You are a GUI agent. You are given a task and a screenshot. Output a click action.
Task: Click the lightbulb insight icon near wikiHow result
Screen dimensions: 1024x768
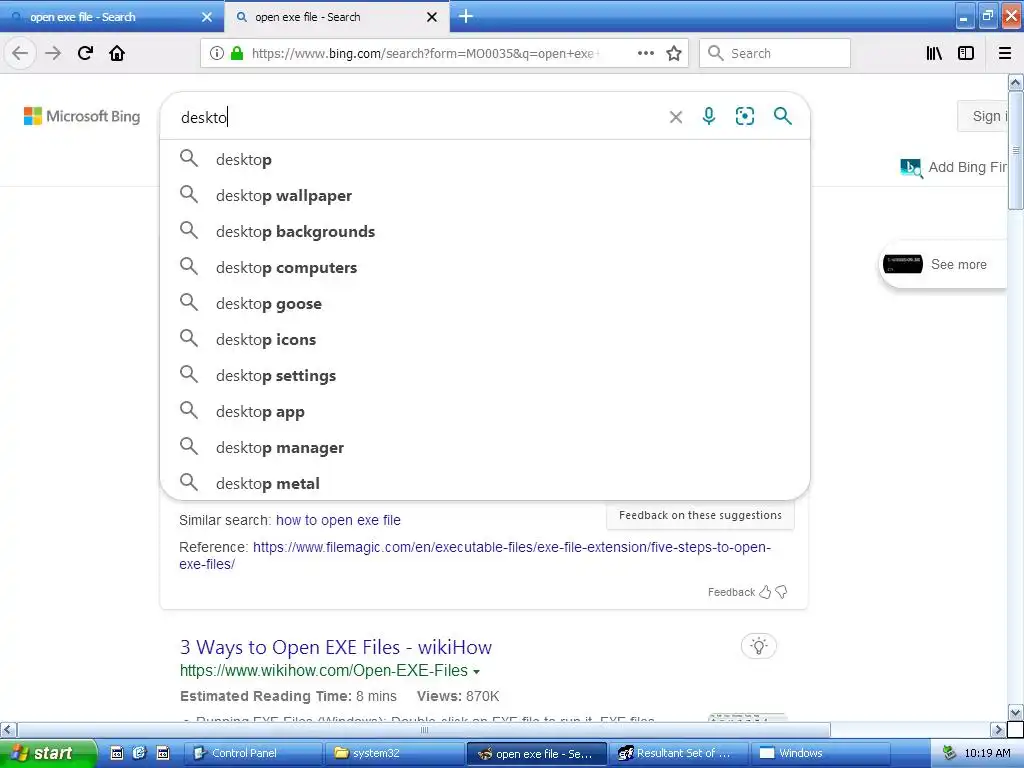pos(758,647)
